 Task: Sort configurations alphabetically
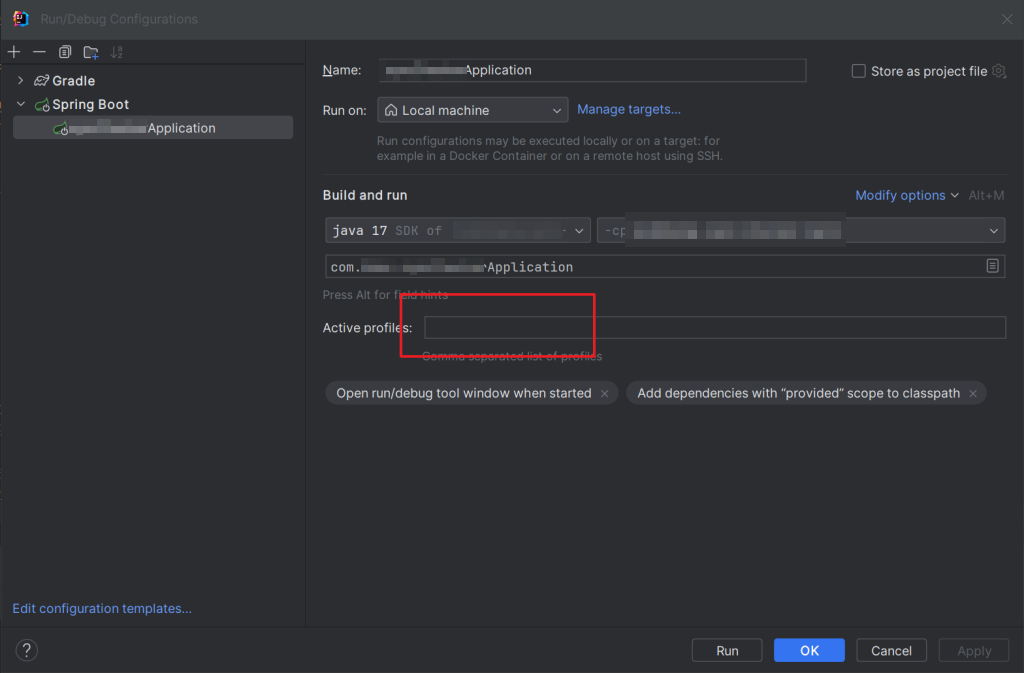117,51
